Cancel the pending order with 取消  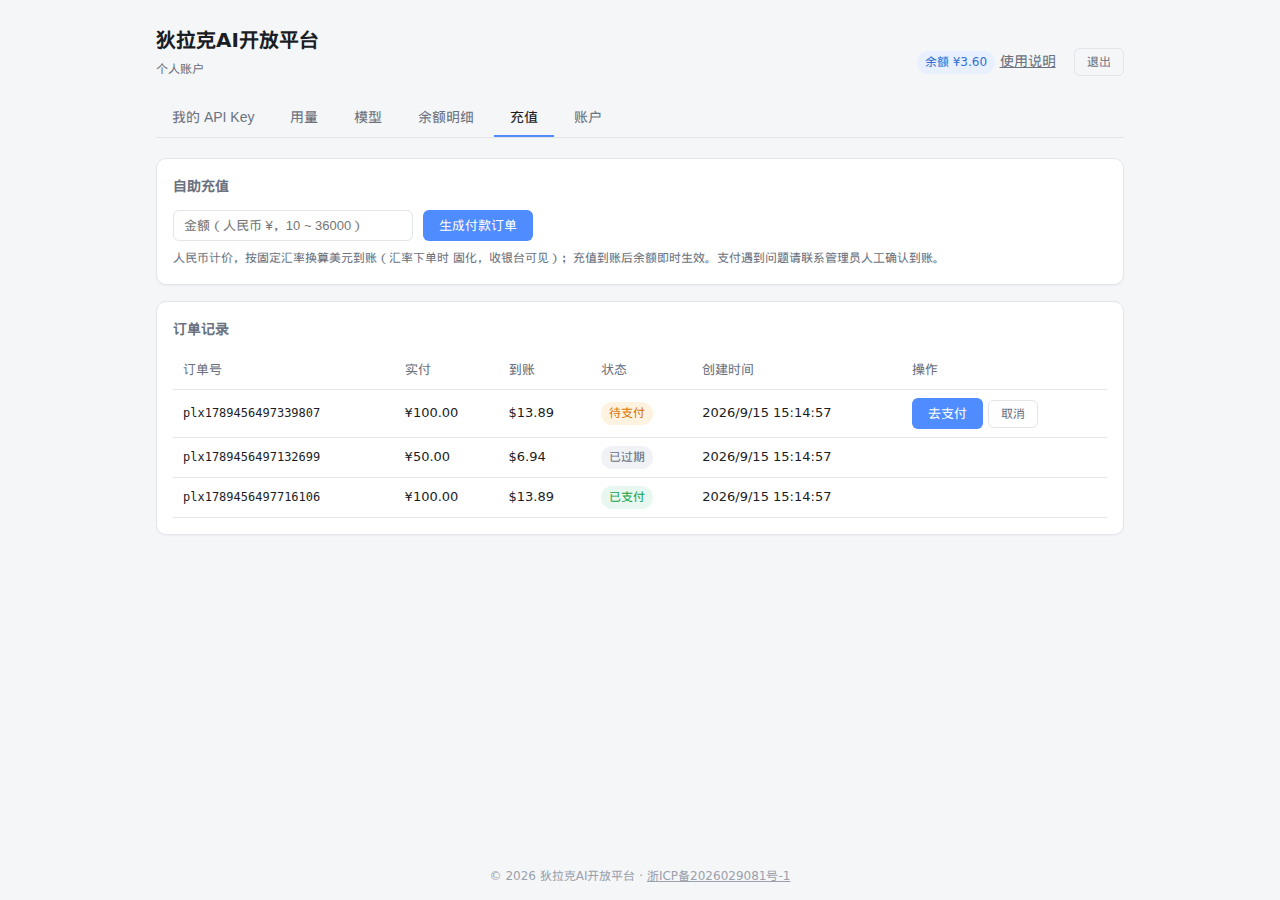click(1013, 414)
